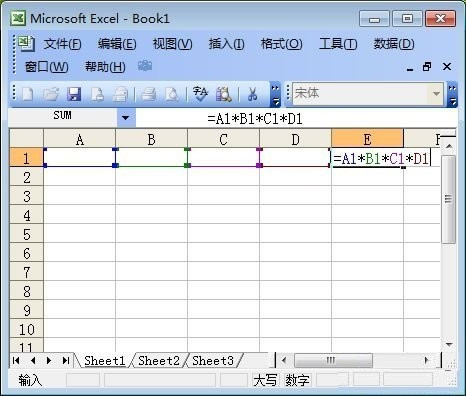Viewport: 466px width, 396px height.
Task: Expand Standard toolbar options chevron
Action: (x=275, y=94)
